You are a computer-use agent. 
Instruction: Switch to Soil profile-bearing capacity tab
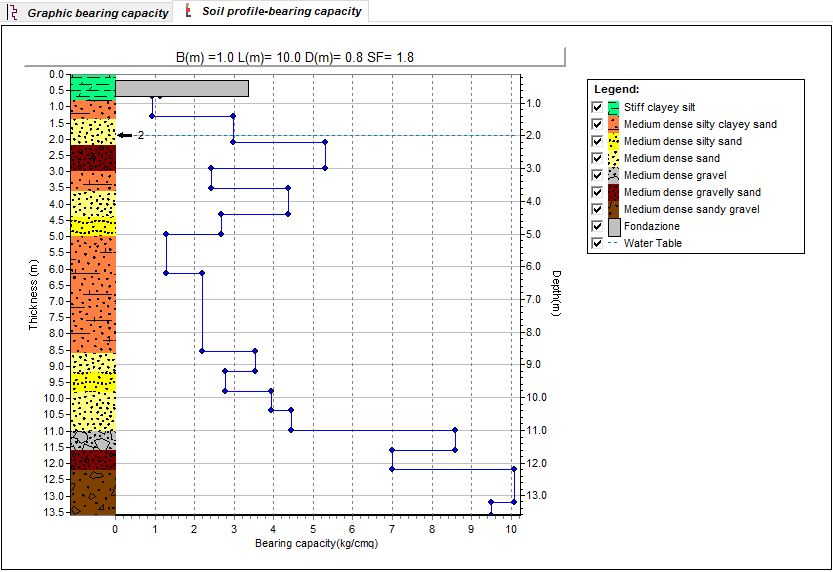coord(281,11)
